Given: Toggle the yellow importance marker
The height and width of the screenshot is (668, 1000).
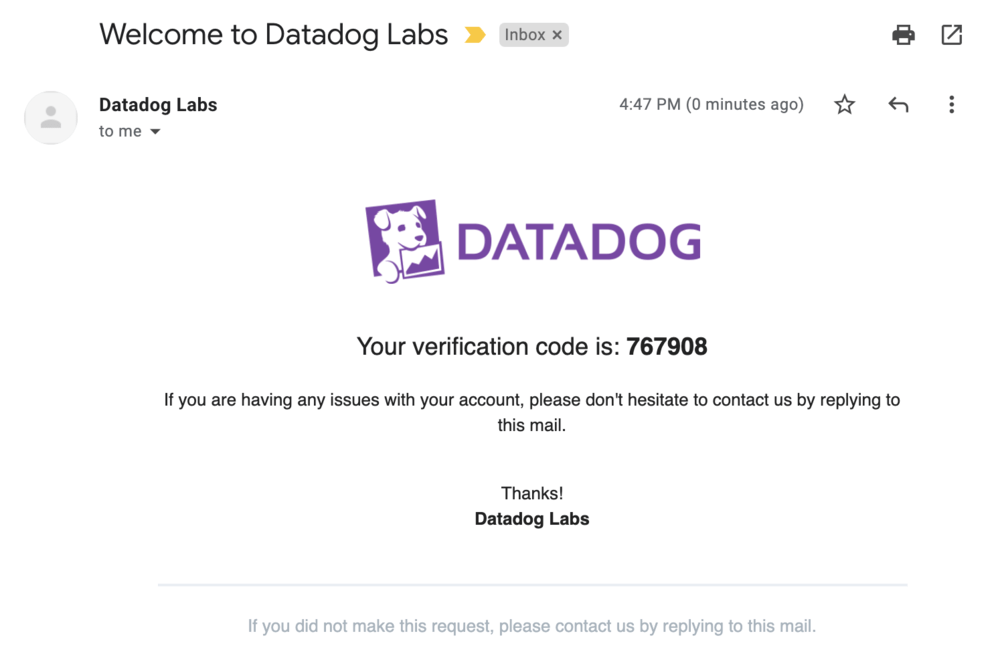Looking at the screenshot, I should click(x=474, y=35).
